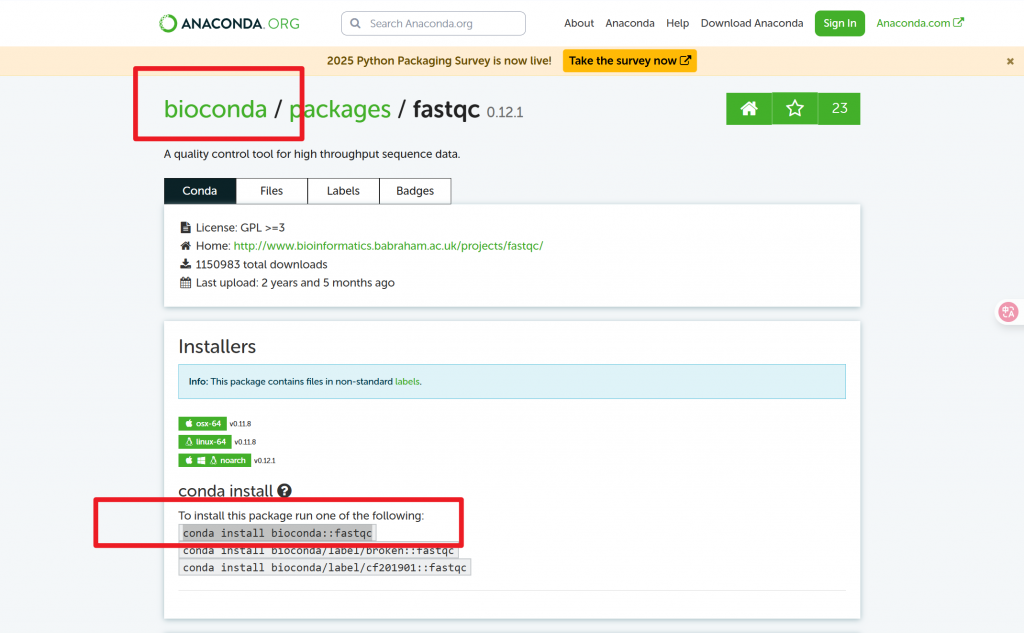Go to Download Anaconda
Viewport: 1024px width, 633px height.
752,24
